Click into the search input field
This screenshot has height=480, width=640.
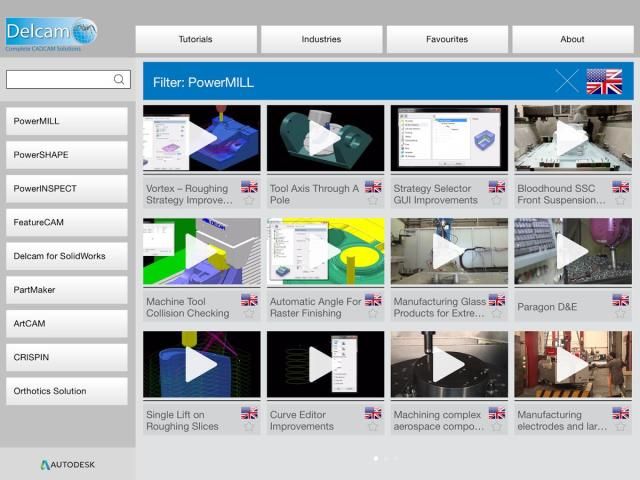[x=58, y=80]
